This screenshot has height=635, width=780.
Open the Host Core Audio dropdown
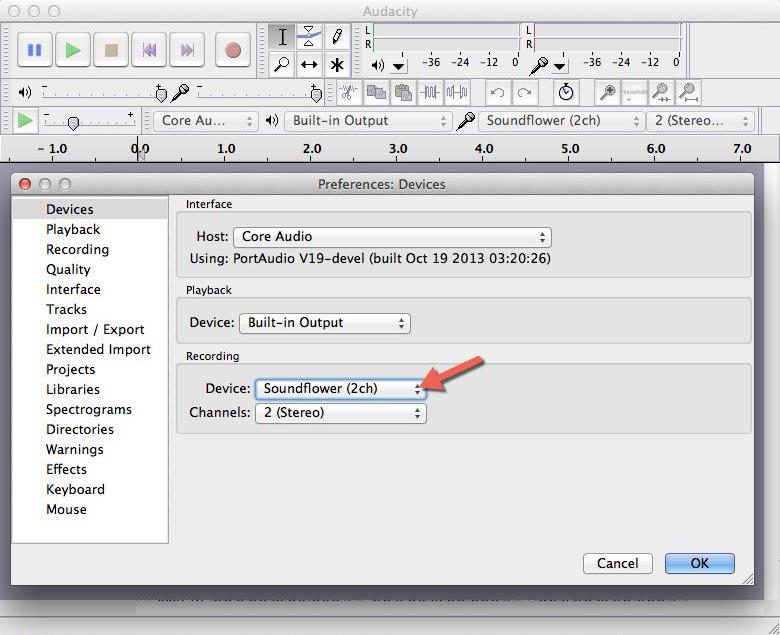tap(392, 237)
